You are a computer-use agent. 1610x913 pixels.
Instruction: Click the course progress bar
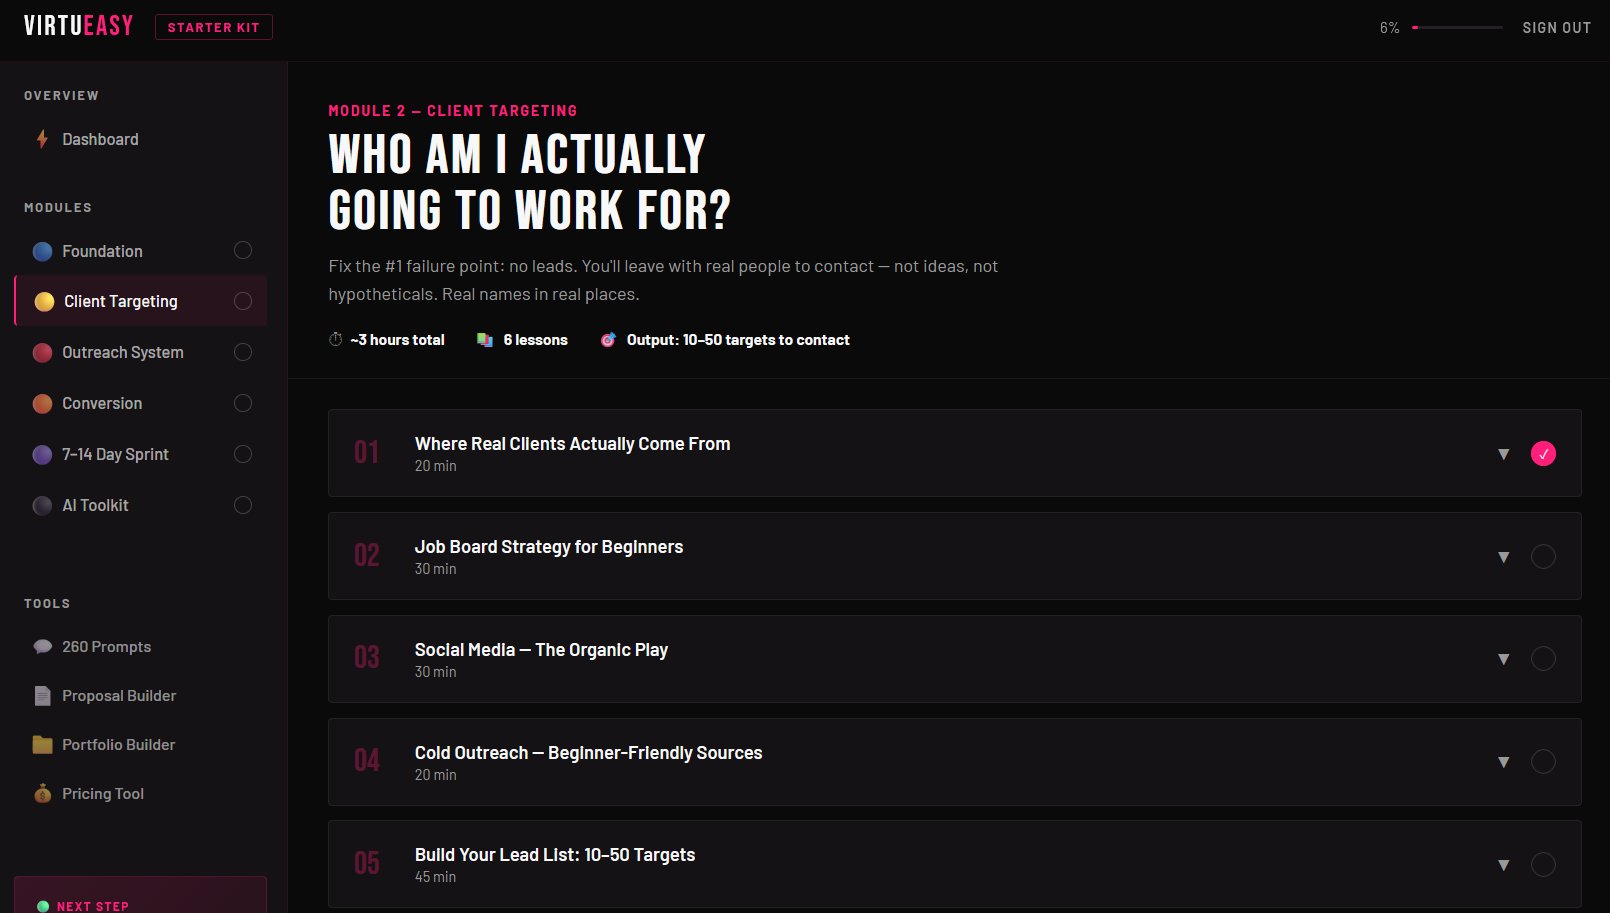point(1457,28)
